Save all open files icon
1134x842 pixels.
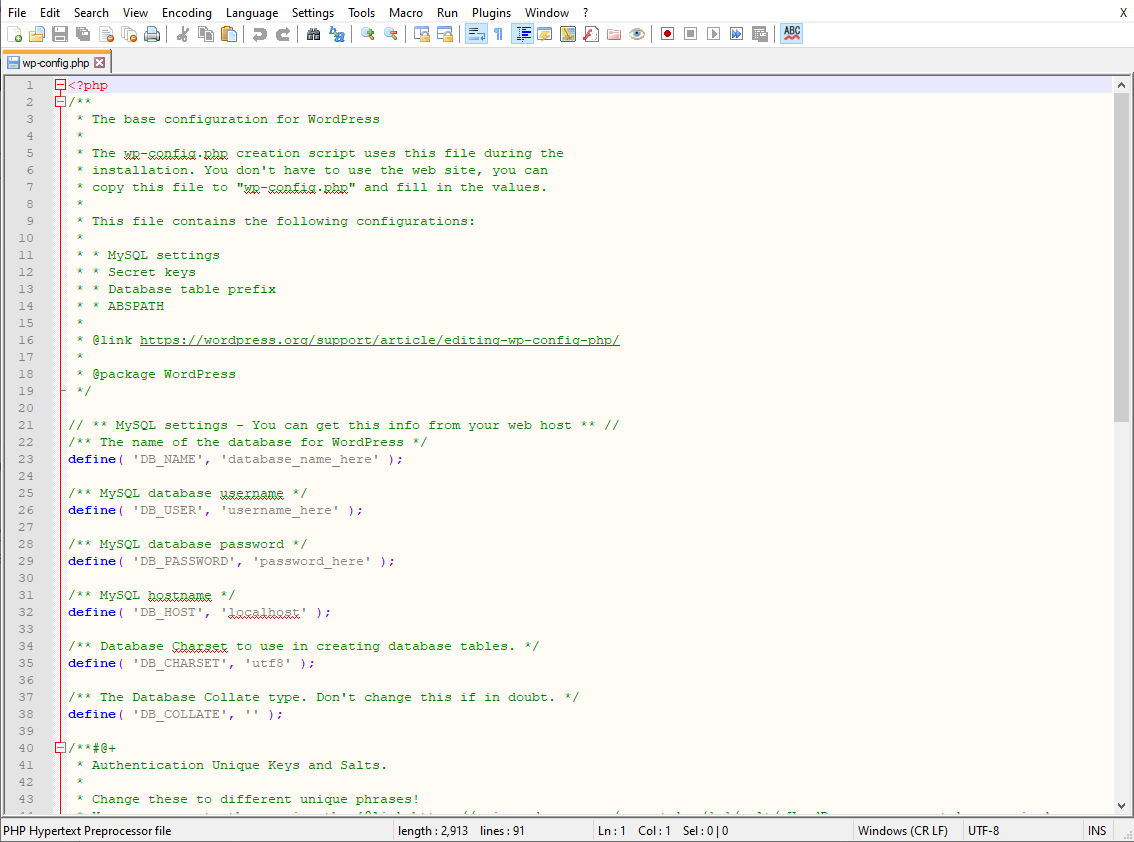click(81, 33)
